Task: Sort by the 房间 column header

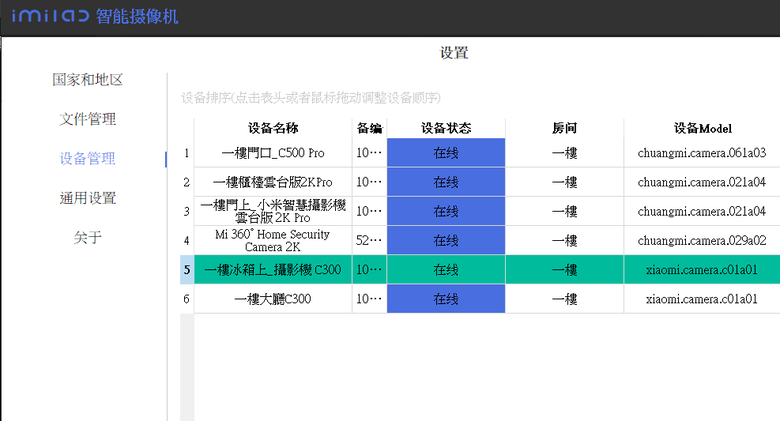Action: pos(565,128)
